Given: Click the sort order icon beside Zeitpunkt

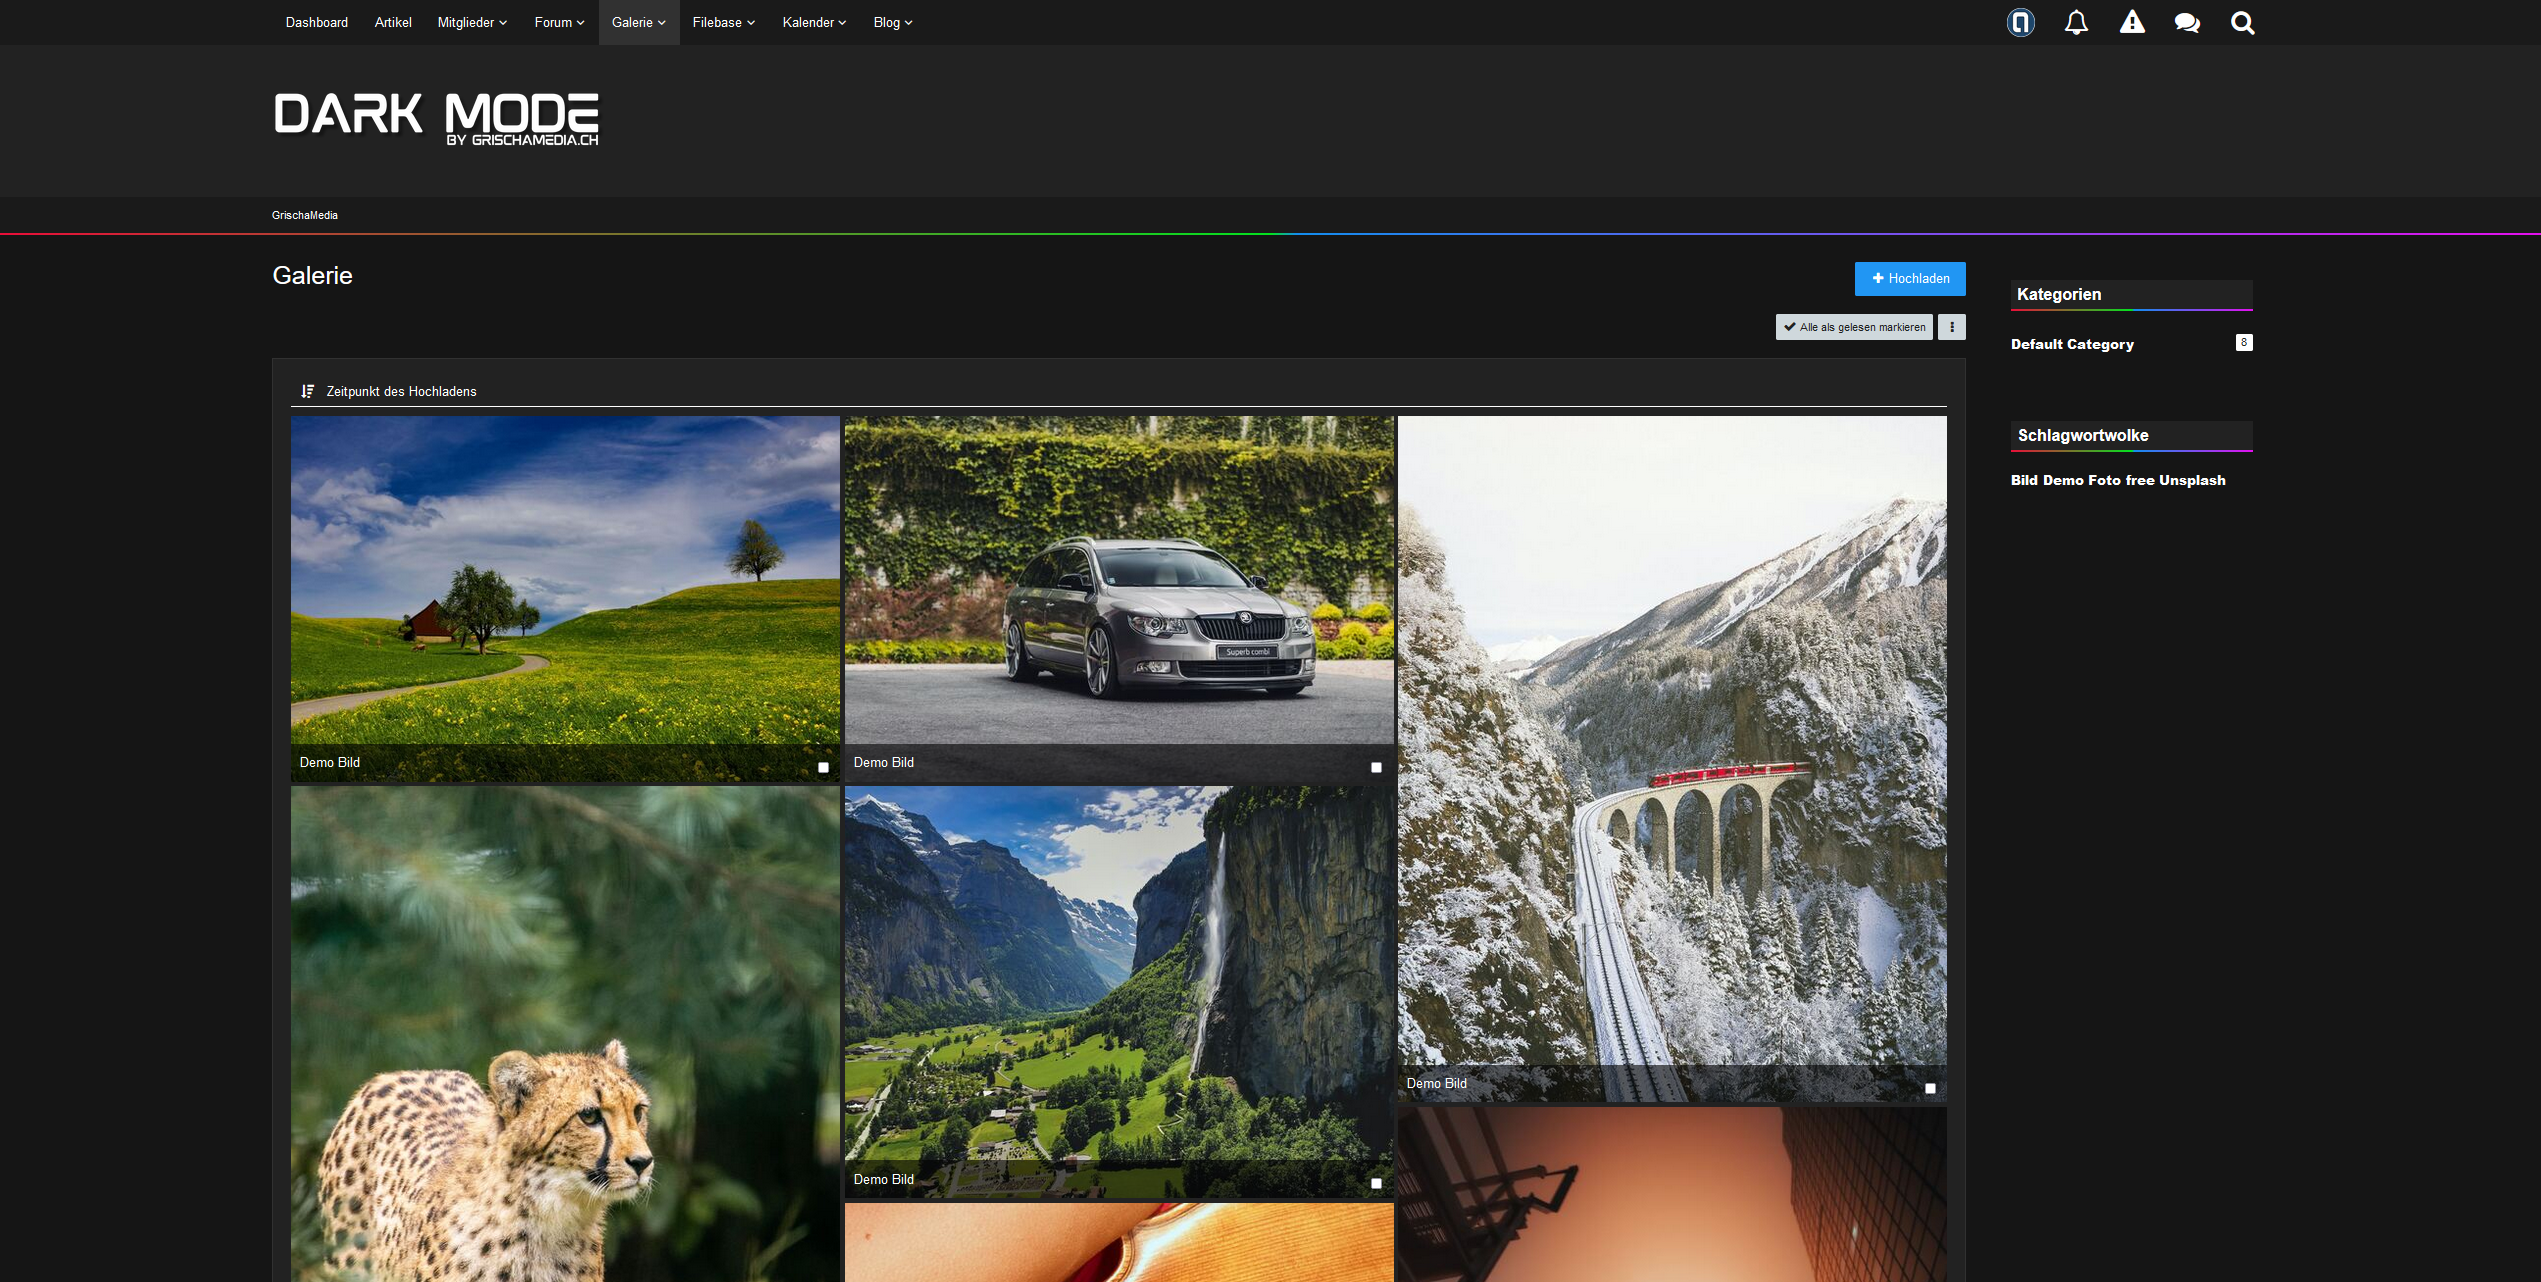Looking at the screenshot, I should pyautogui.click(x=307, y=391).
